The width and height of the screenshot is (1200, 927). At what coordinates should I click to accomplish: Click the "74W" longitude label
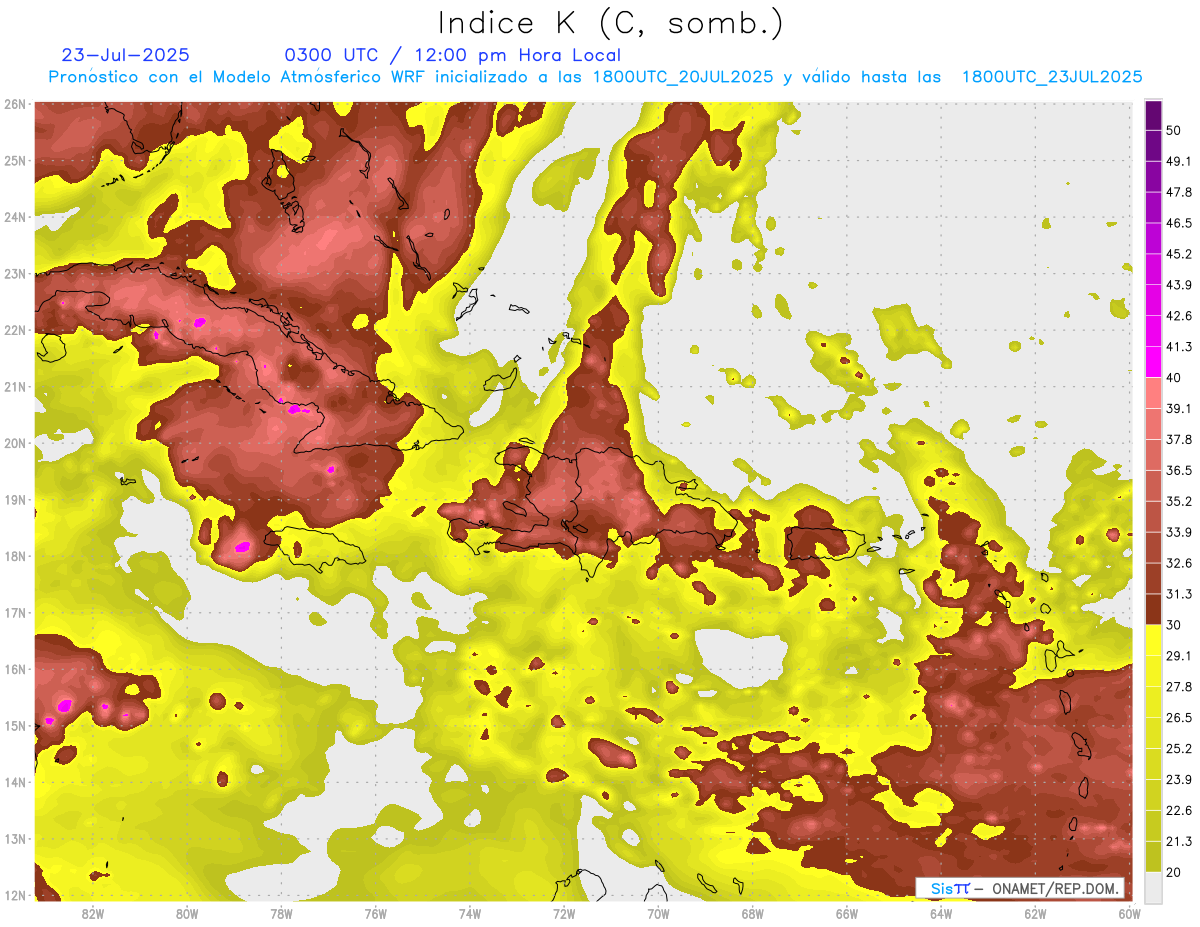tap(470, 914)
